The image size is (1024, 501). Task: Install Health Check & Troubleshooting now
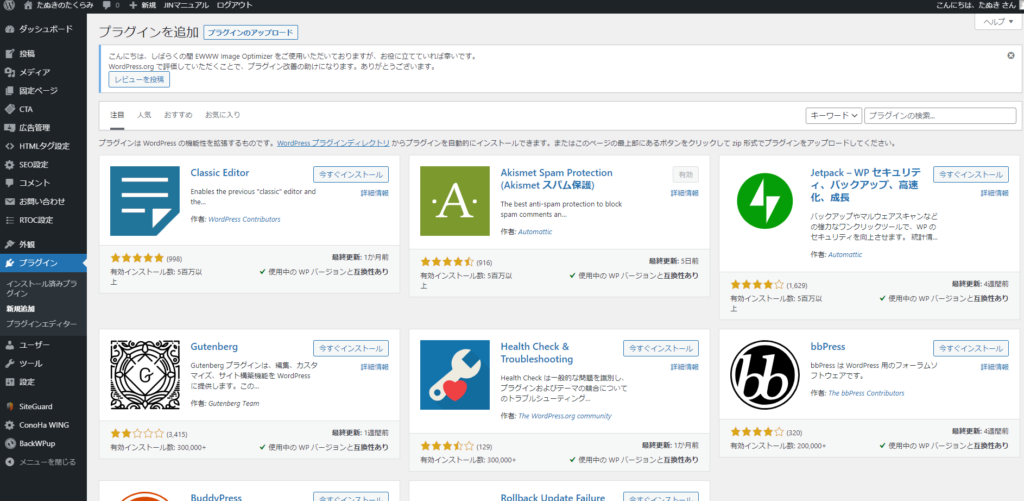pyautogui.click(x=661, y=348)
